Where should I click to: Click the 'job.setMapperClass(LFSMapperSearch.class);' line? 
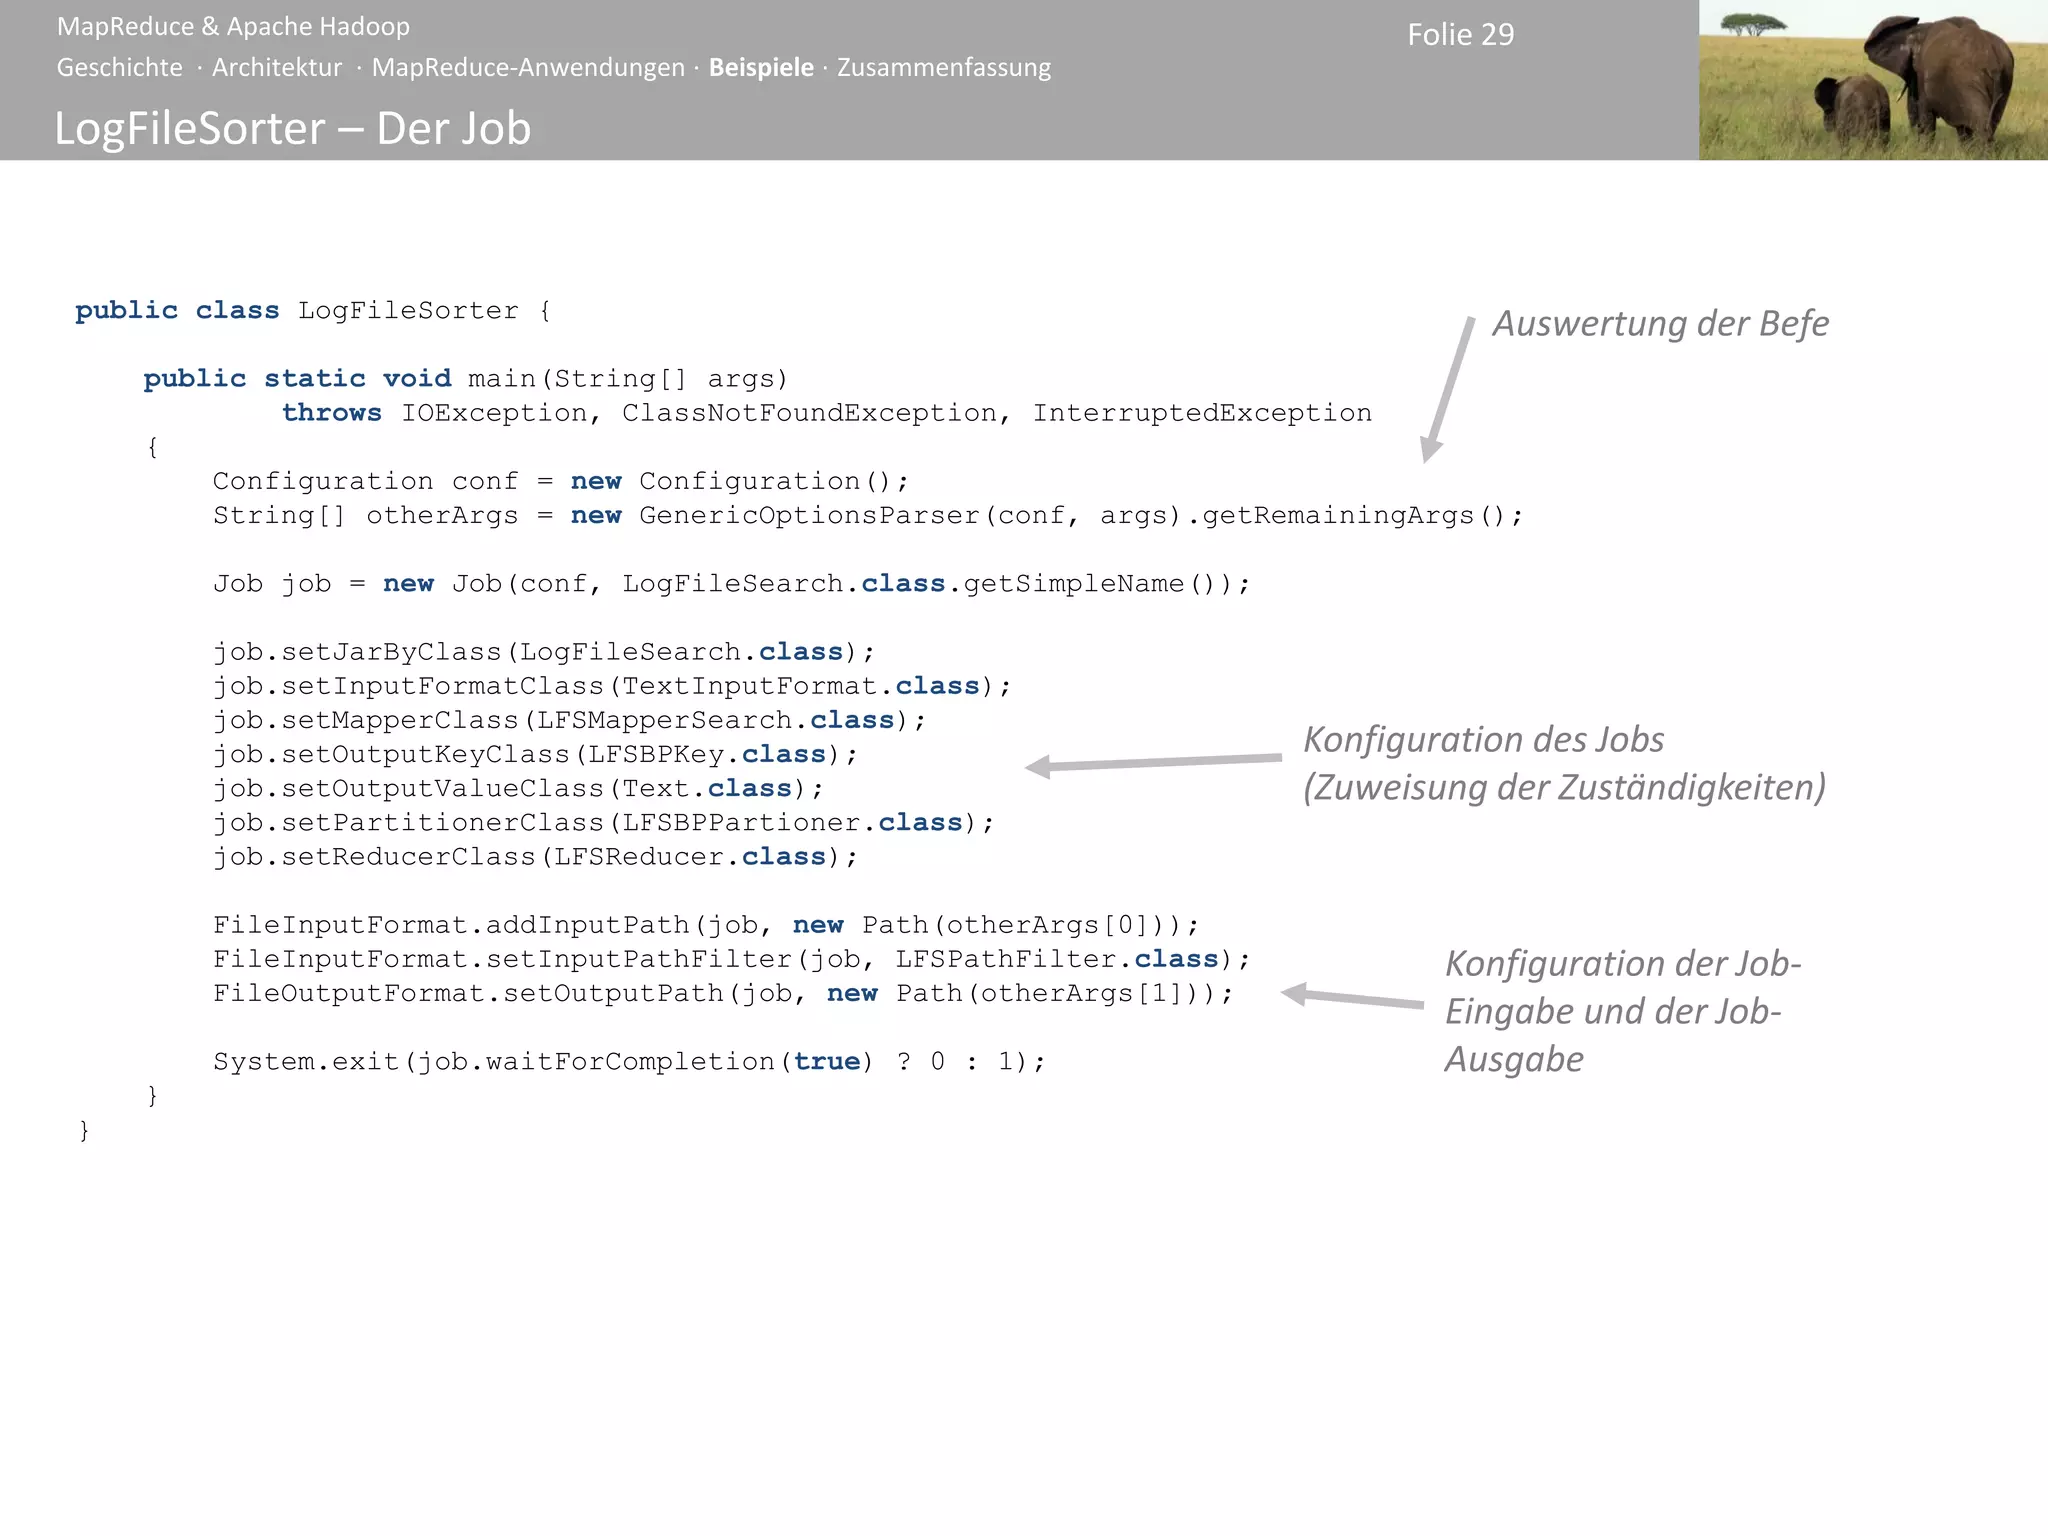coord(570,720)
